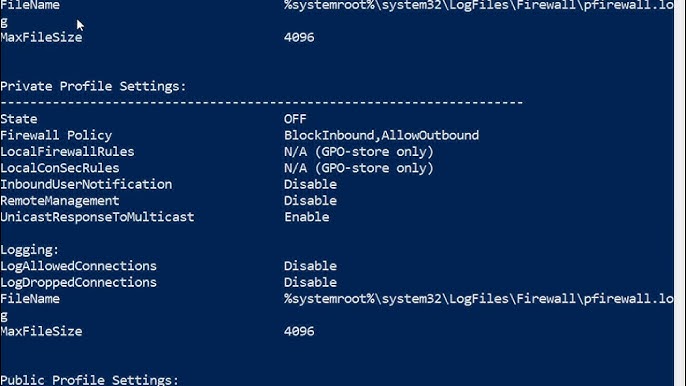Screen dimensions: 686x386
Task: Click the Public Profile Settings heading
Action: pos(89,379)
